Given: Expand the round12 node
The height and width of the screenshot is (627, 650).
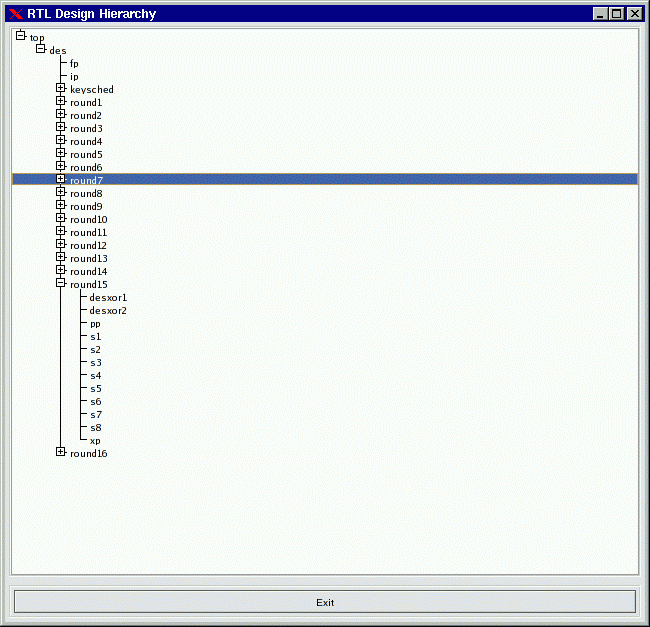Looking at the screenshot, I should tap(61, 244).
